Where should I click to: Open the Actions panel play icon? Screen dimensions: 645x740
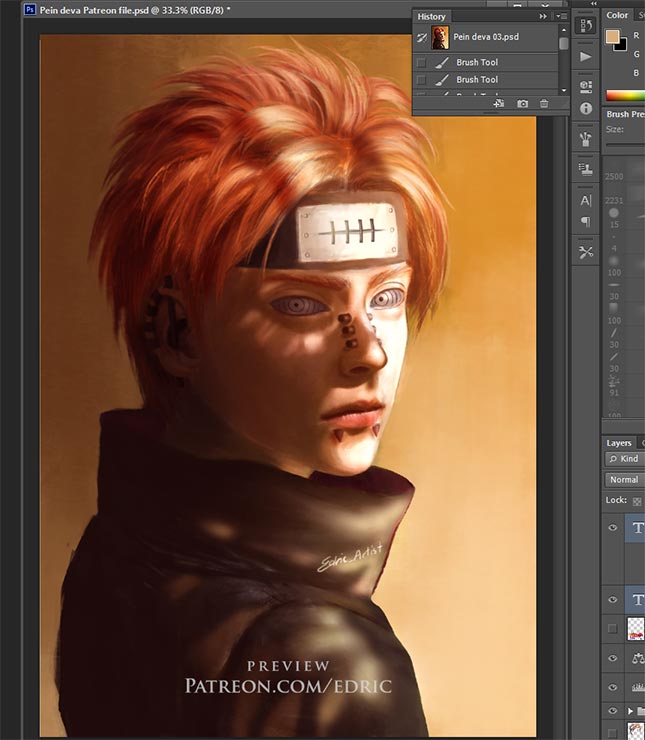[x=586, y=57]
